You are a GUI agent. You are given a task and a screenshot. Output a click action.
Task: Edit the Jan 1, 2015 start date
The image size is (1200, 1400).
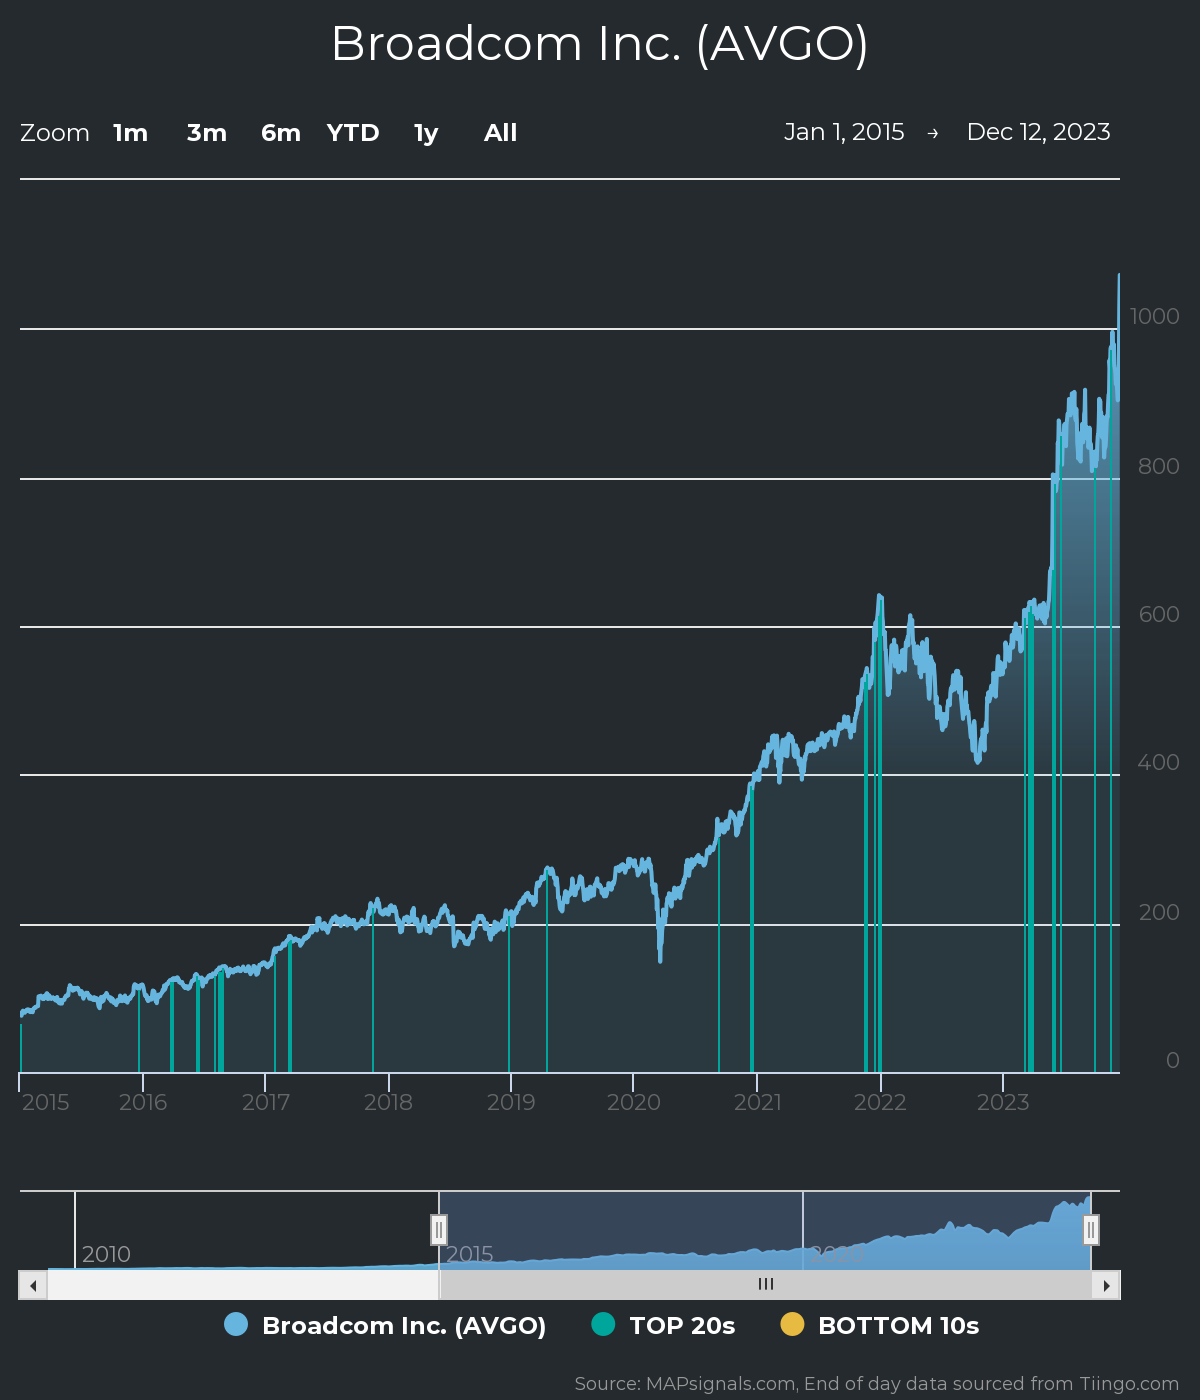[x=844, y=132]
